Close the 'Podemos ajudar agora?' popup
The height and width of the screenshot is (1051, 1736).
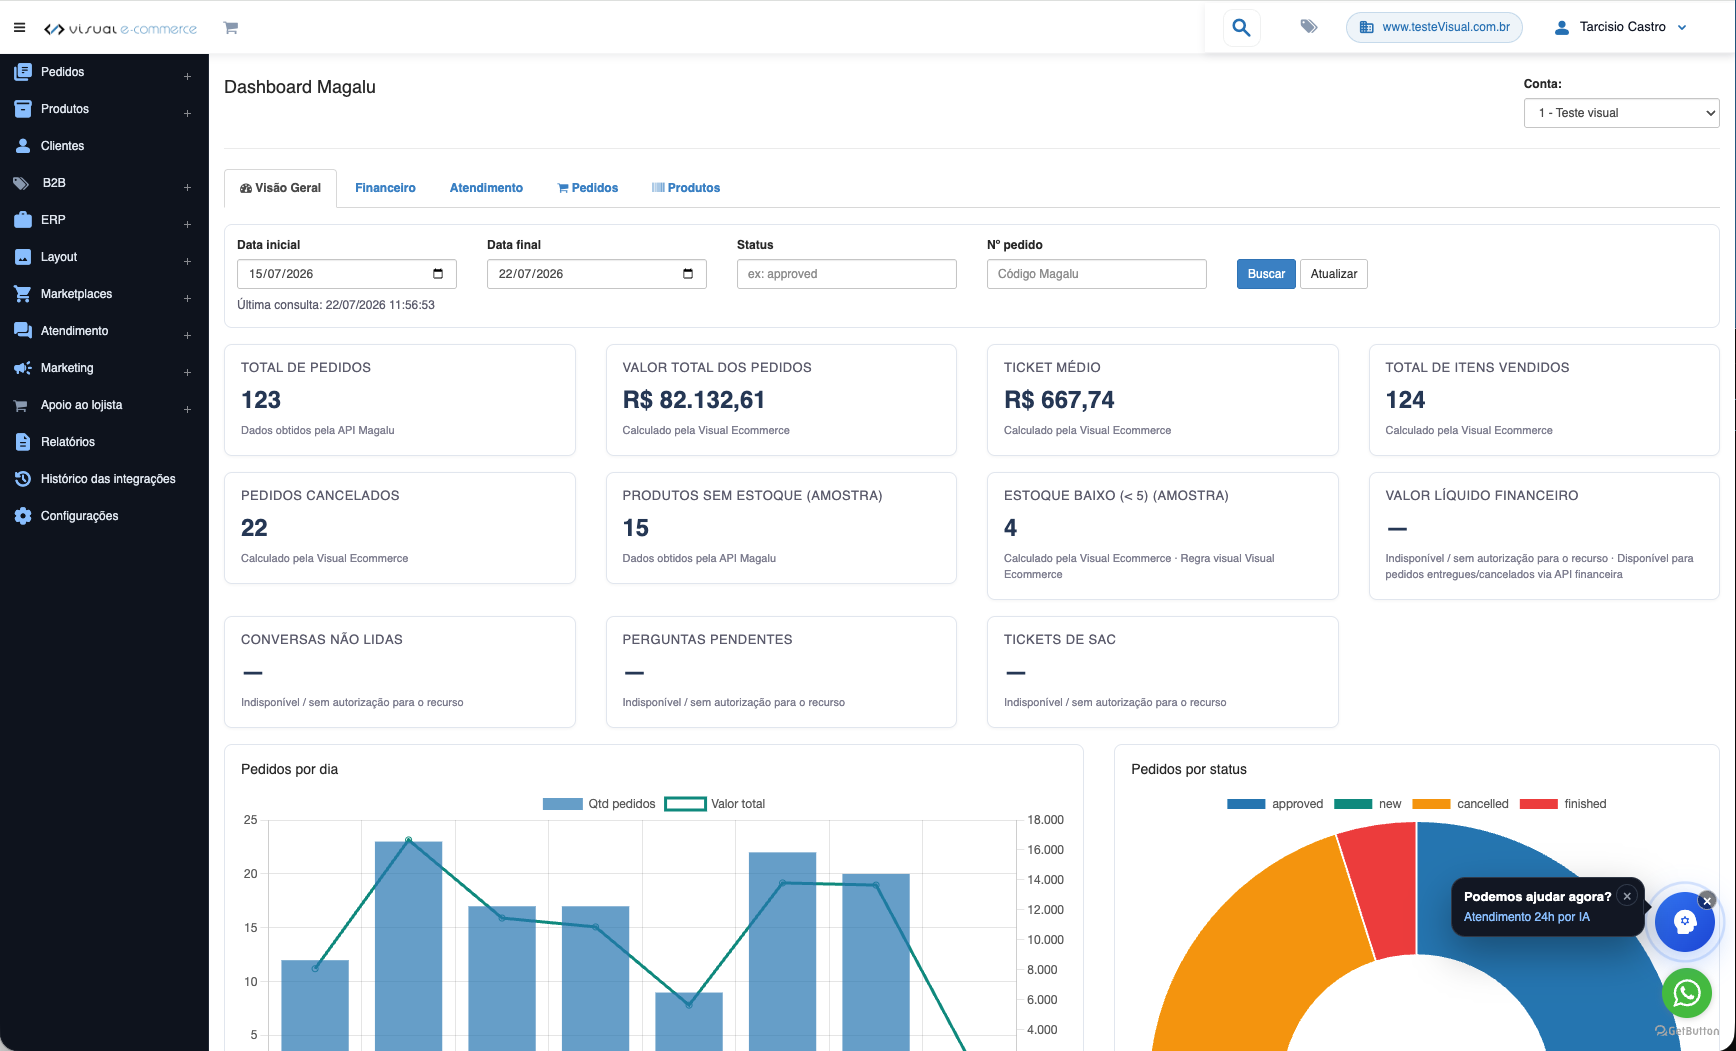(1627, 896)
